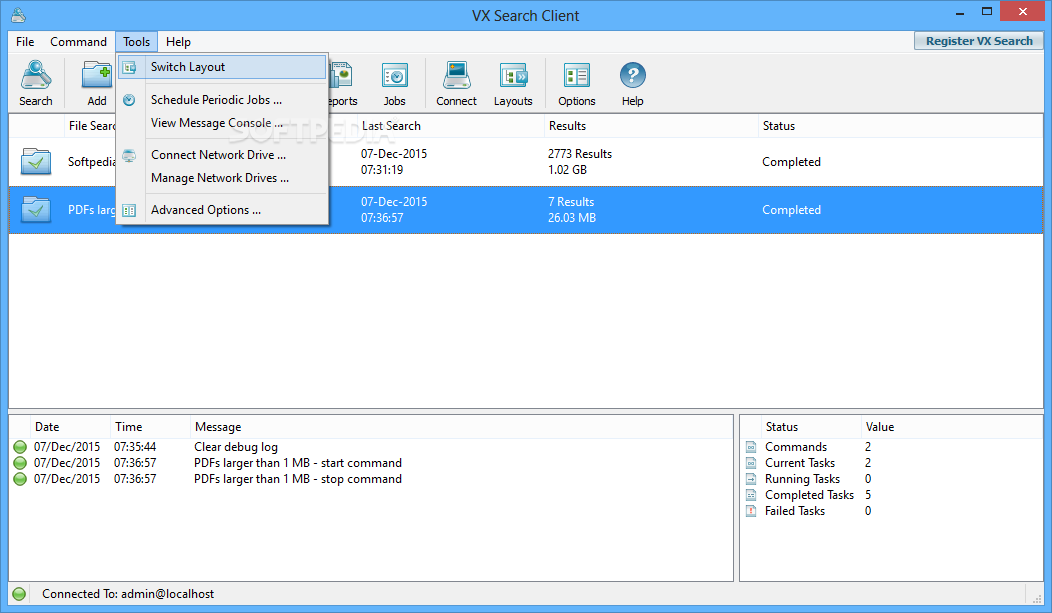This screenshot has height=613, width=1052.
Task: Select 'PDFs larger than 1 MB - start command'
Action: [298, 463]
